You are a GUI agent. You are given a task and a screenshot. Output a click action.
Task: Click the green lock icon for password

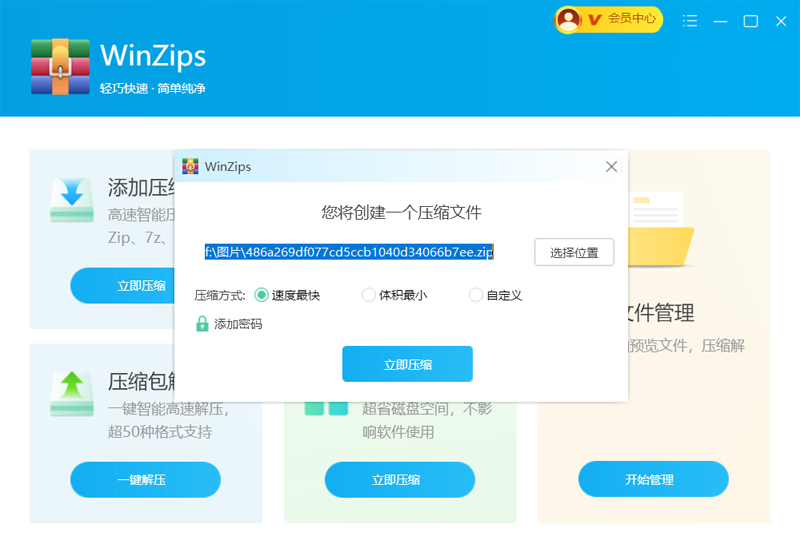[x=202, y=324]
